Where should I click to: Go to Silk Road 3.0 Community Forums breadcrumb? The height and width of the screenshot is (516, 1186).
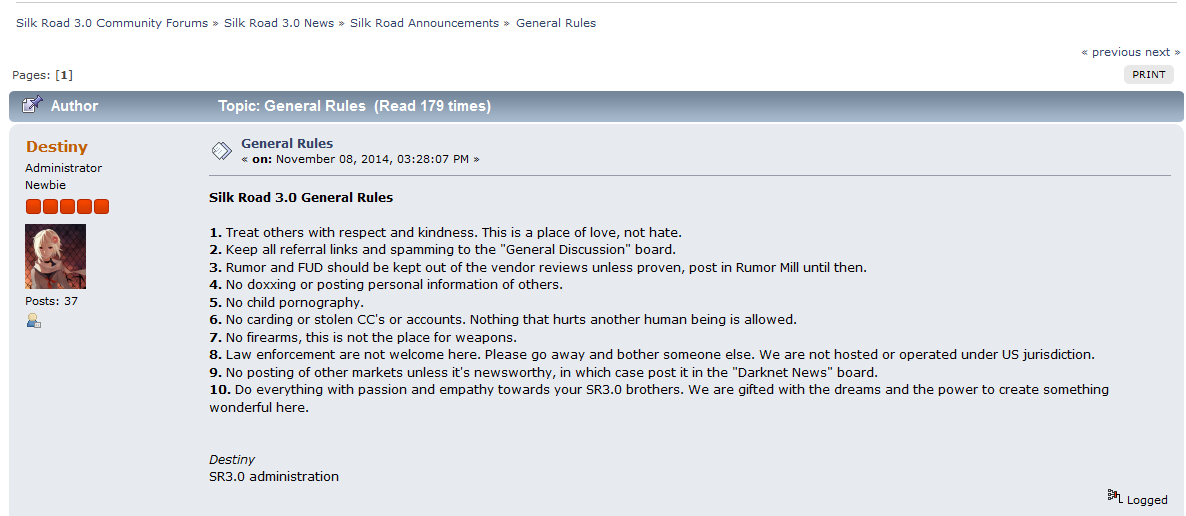tap(112, 23)
